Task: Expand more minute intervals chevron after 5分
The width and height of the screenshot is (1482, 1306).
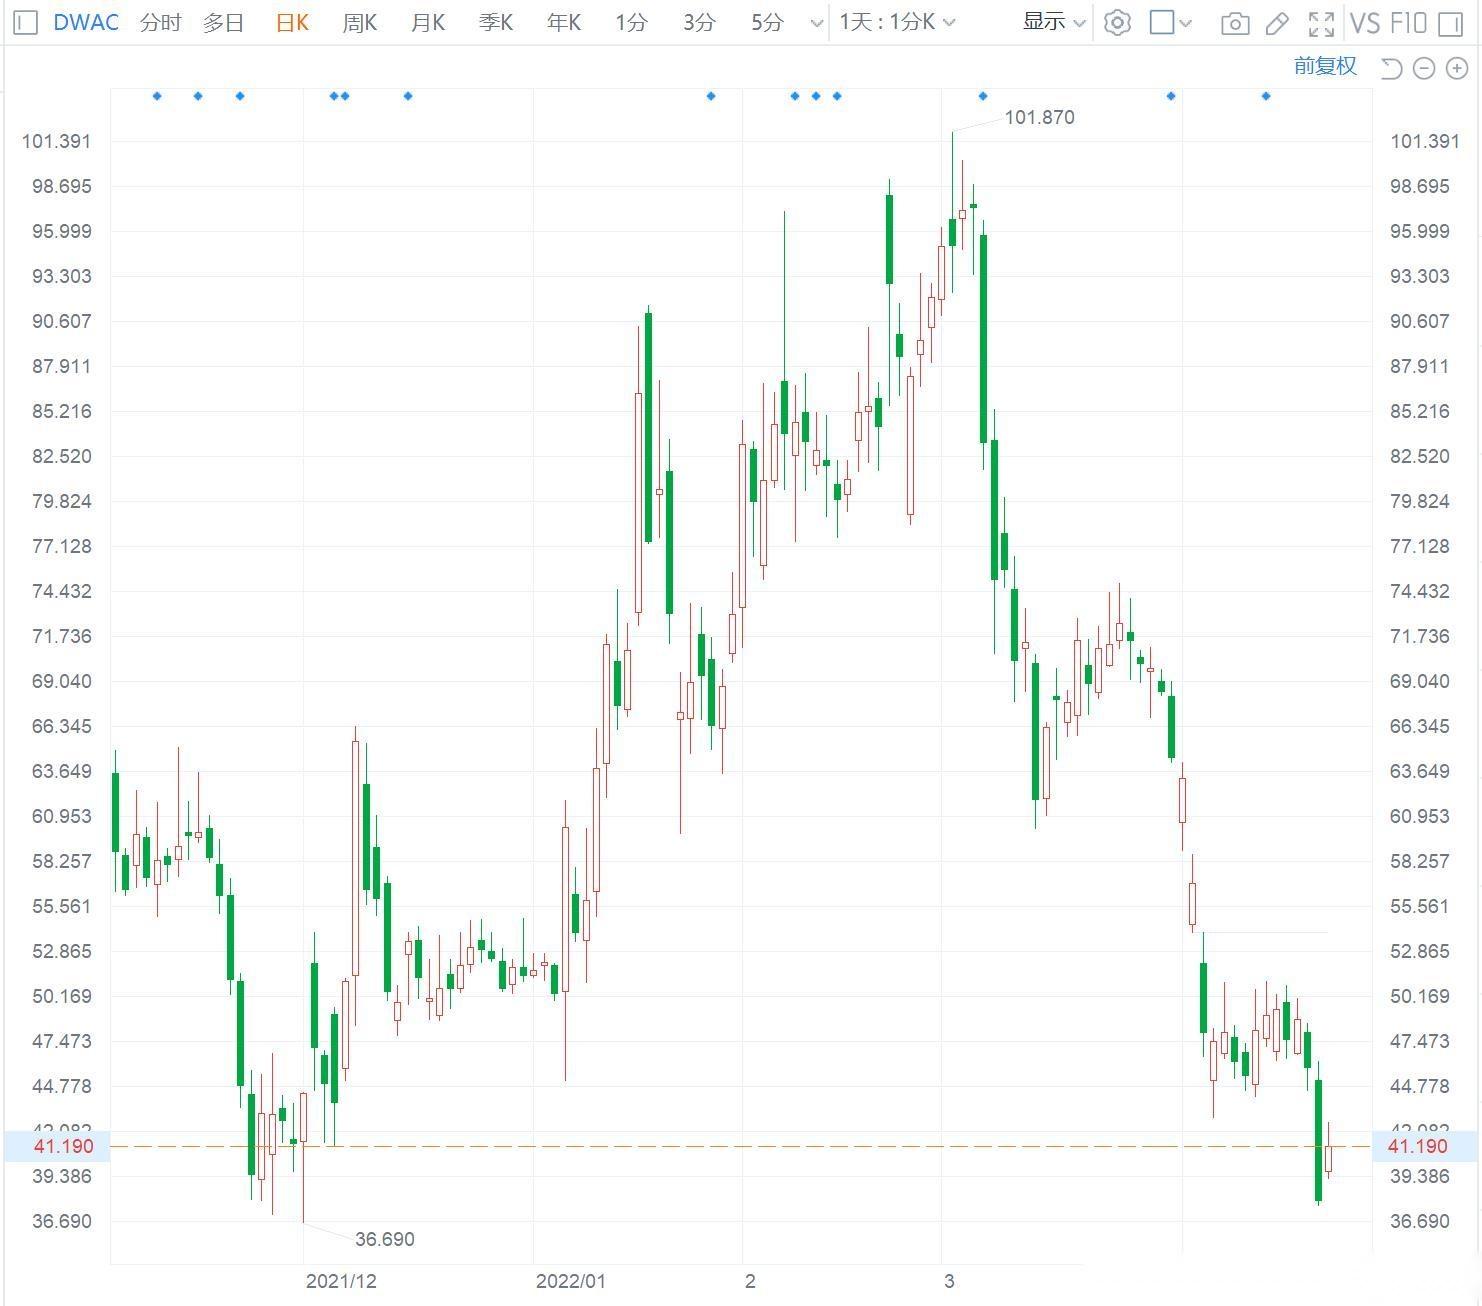Action: pyautogui.click(x=817, y=23)
